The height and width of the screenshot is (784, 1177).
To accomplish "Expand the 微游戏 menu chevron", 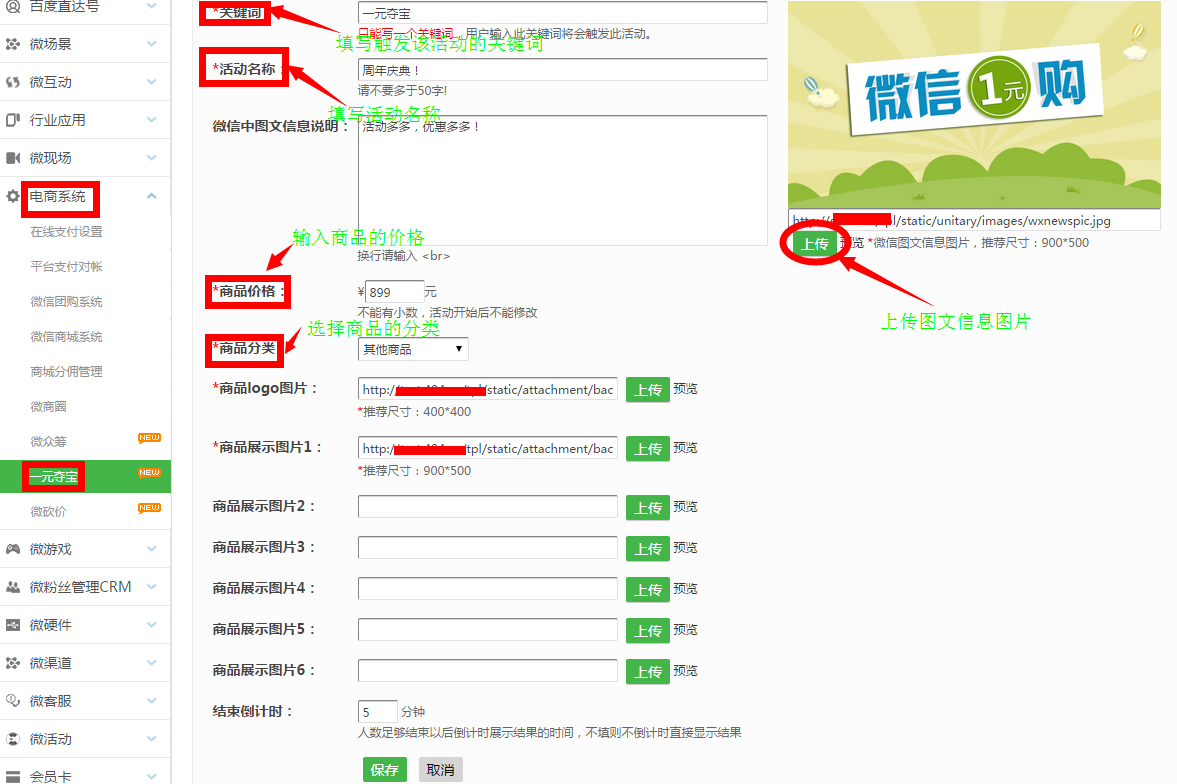I will tap(152, 549).
